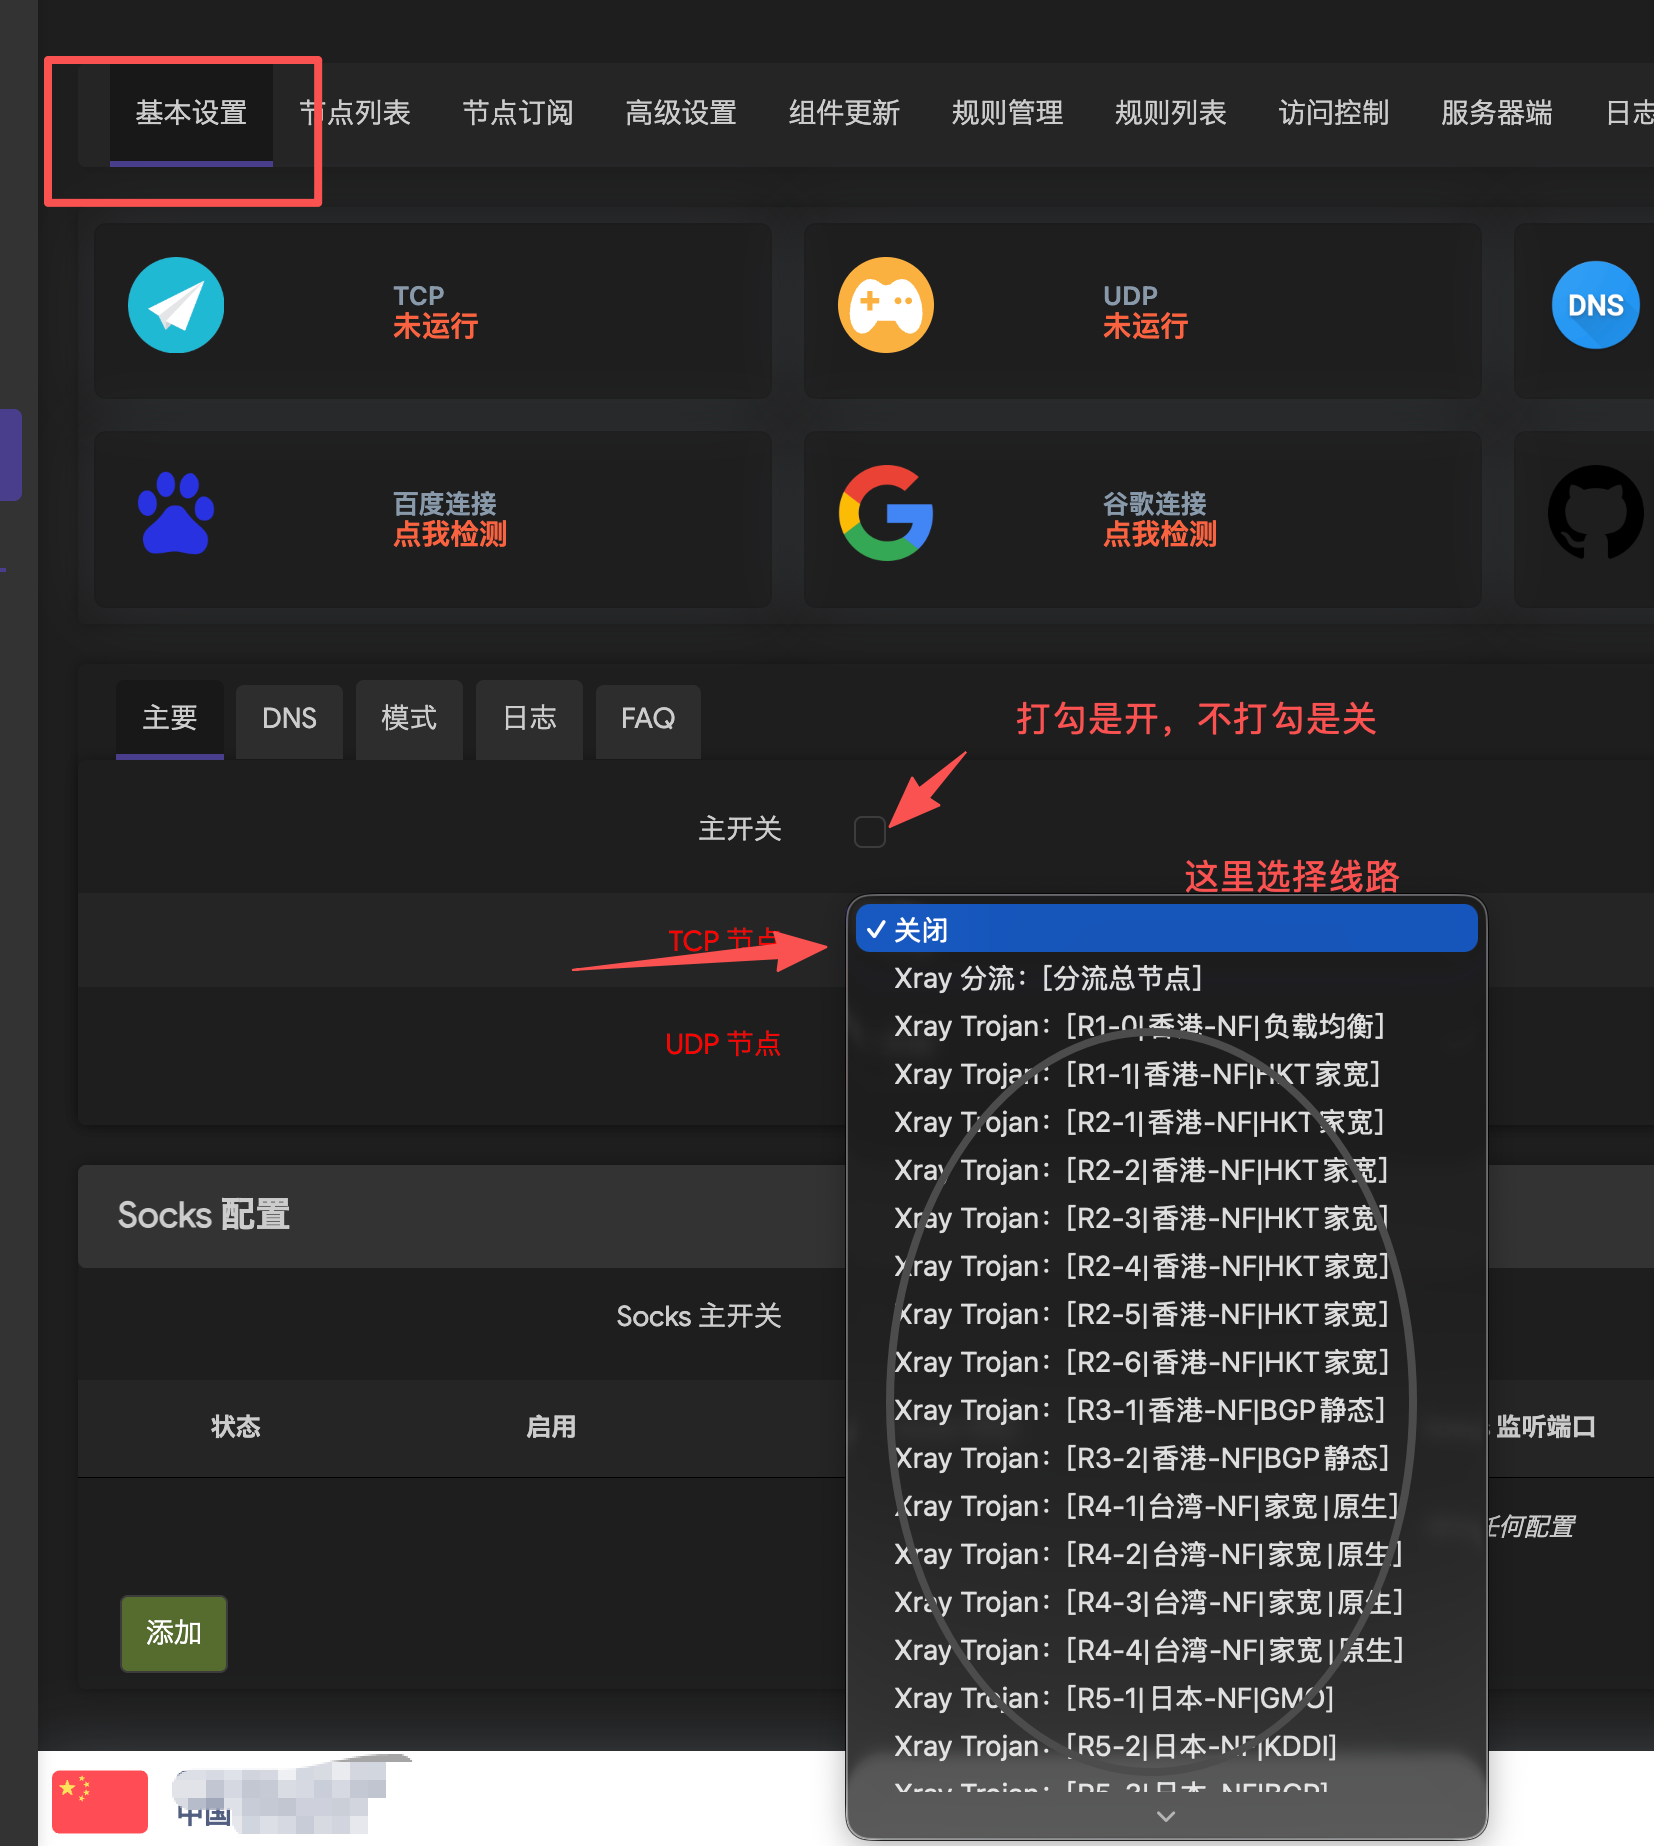Click the down chevron at dropdown bottom
This screenshot has height=1846, width=1654.
(1166, 1815)
